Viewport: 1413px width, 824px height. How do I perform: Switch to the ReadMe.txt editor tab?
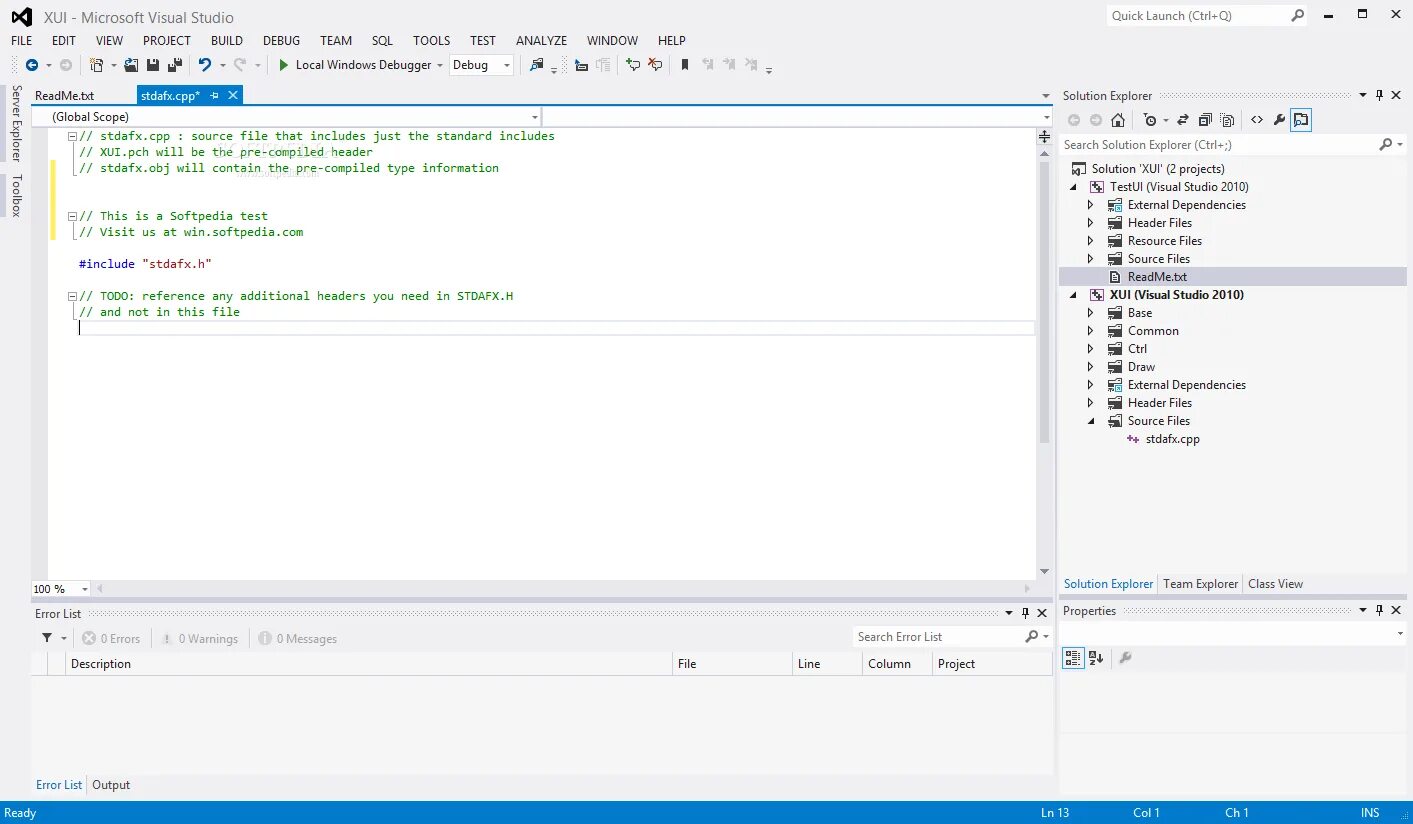(64, 96)
